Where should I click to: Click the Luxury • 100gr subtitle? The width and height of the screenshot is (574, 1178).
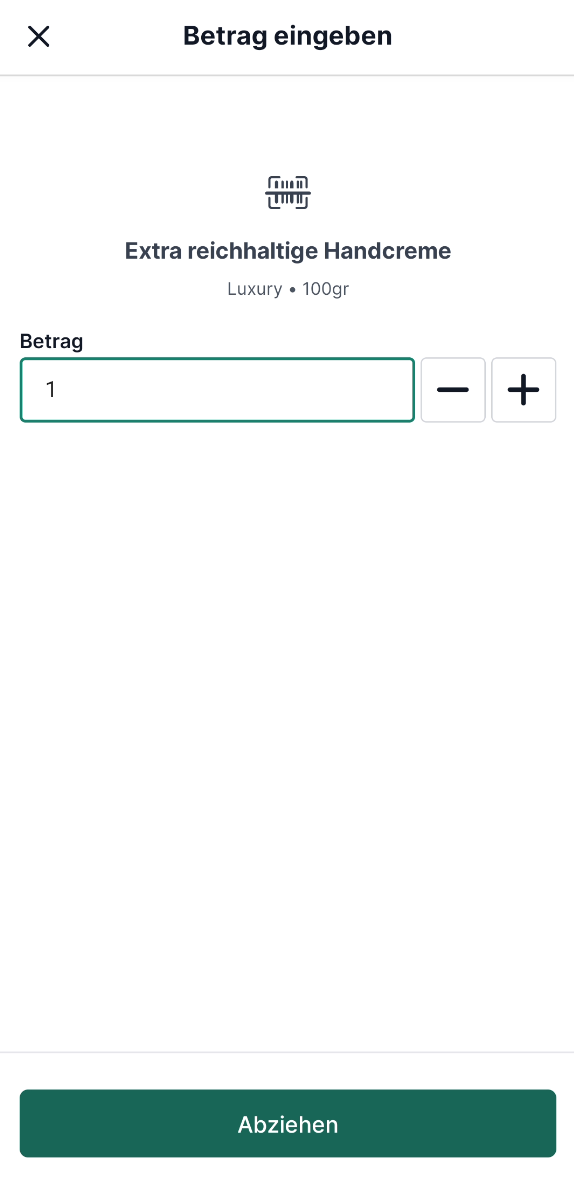(x=288, y=288)
